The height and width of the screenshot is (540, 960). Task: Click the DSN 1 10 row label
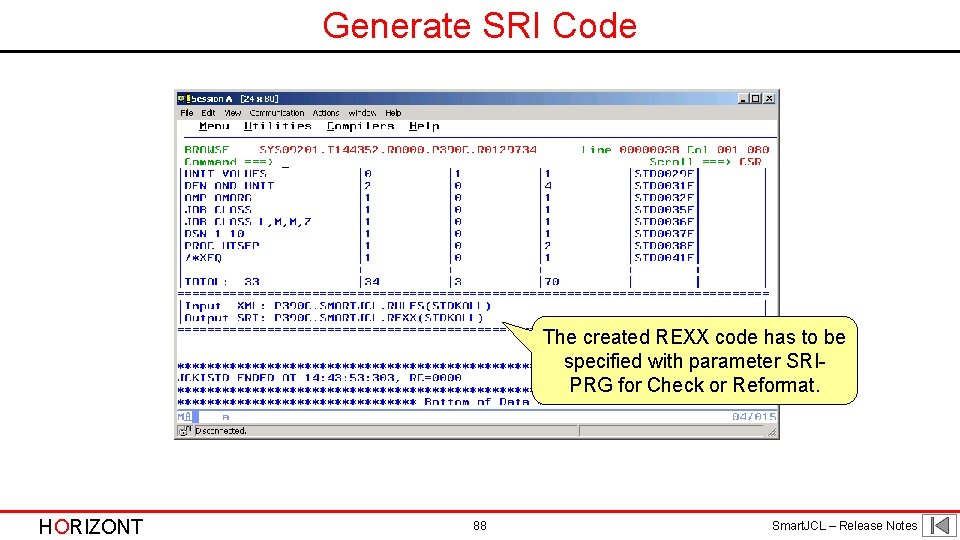click(x=214, y=234)
